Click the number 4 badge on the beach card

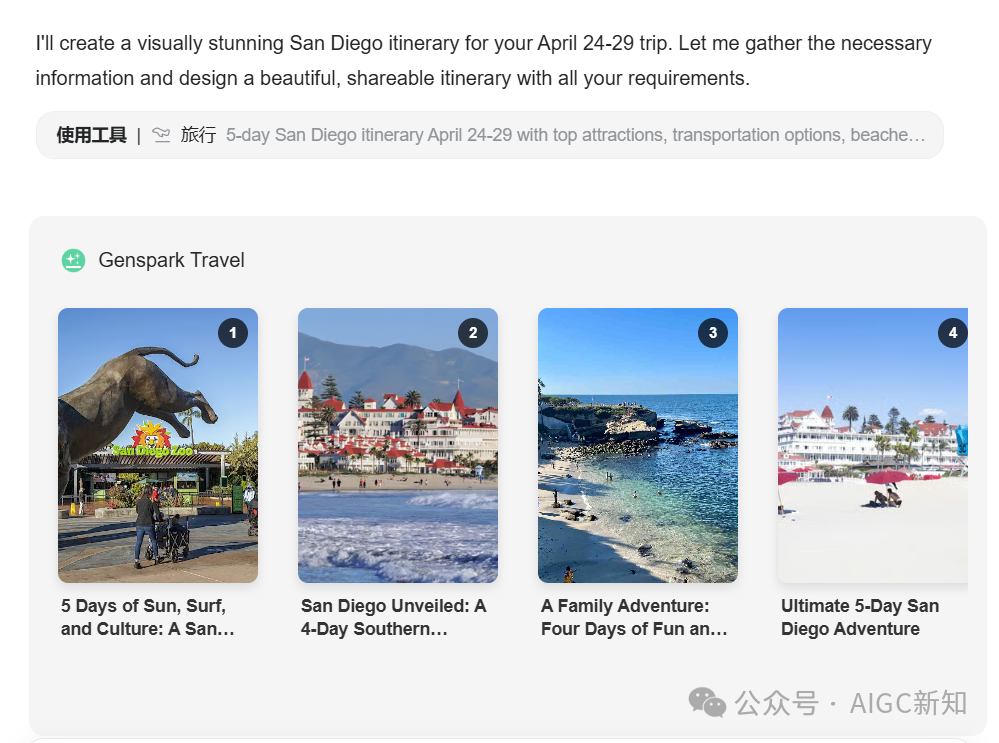click(952, 333)
